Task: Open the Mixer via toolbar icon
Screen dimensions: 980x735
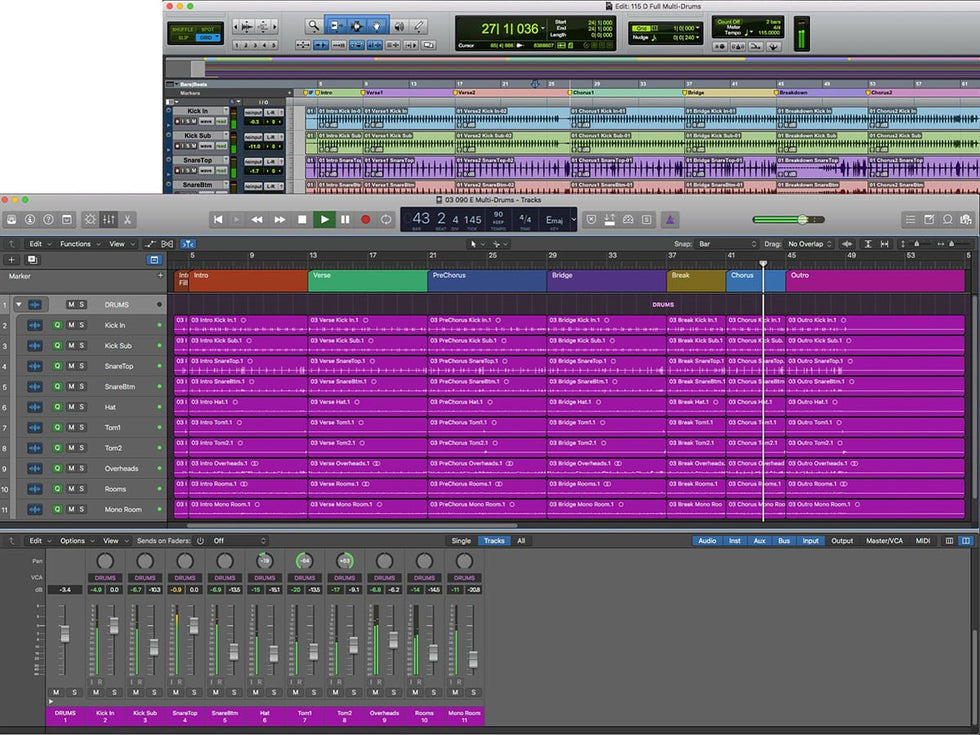Action: 110,219
